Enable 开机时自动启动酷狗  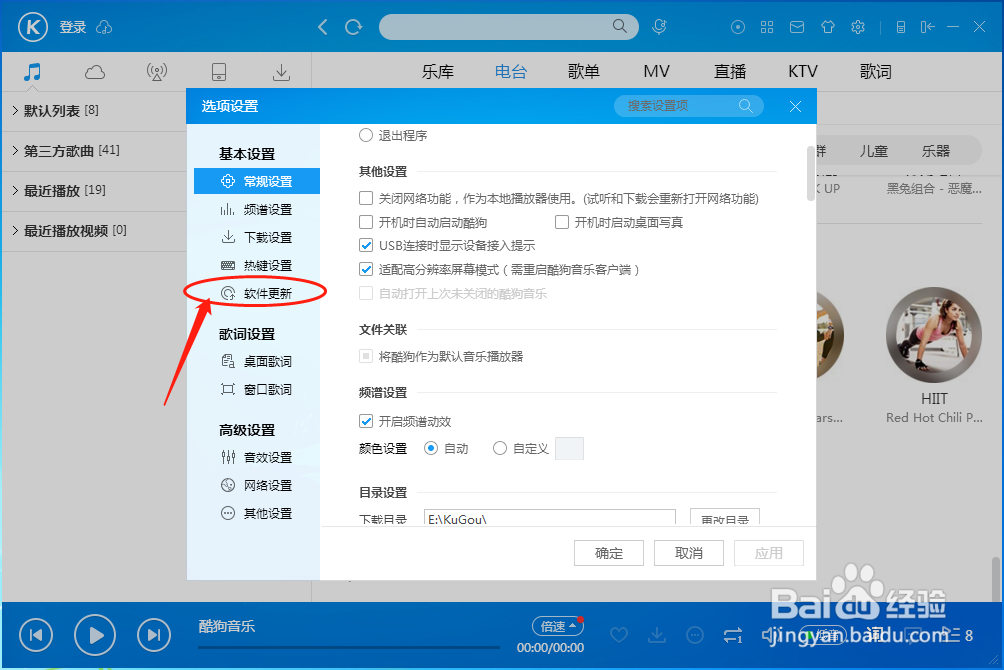[x=366, y=222]
